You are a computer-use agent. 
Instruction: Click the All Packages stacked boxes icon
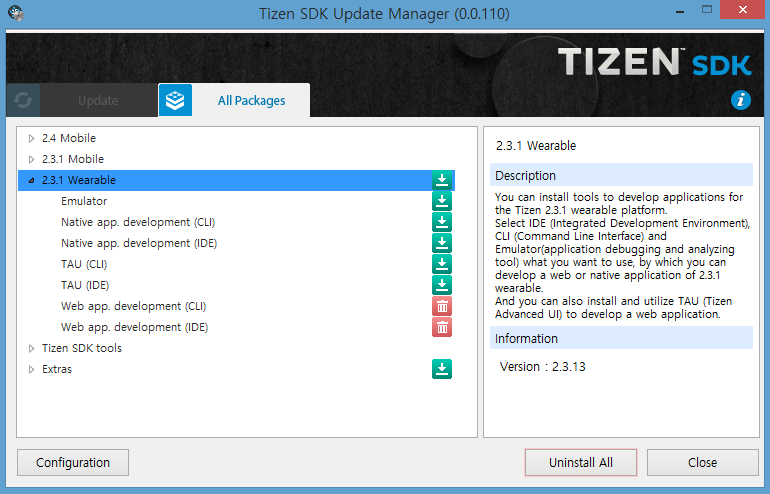pos(175,100)
